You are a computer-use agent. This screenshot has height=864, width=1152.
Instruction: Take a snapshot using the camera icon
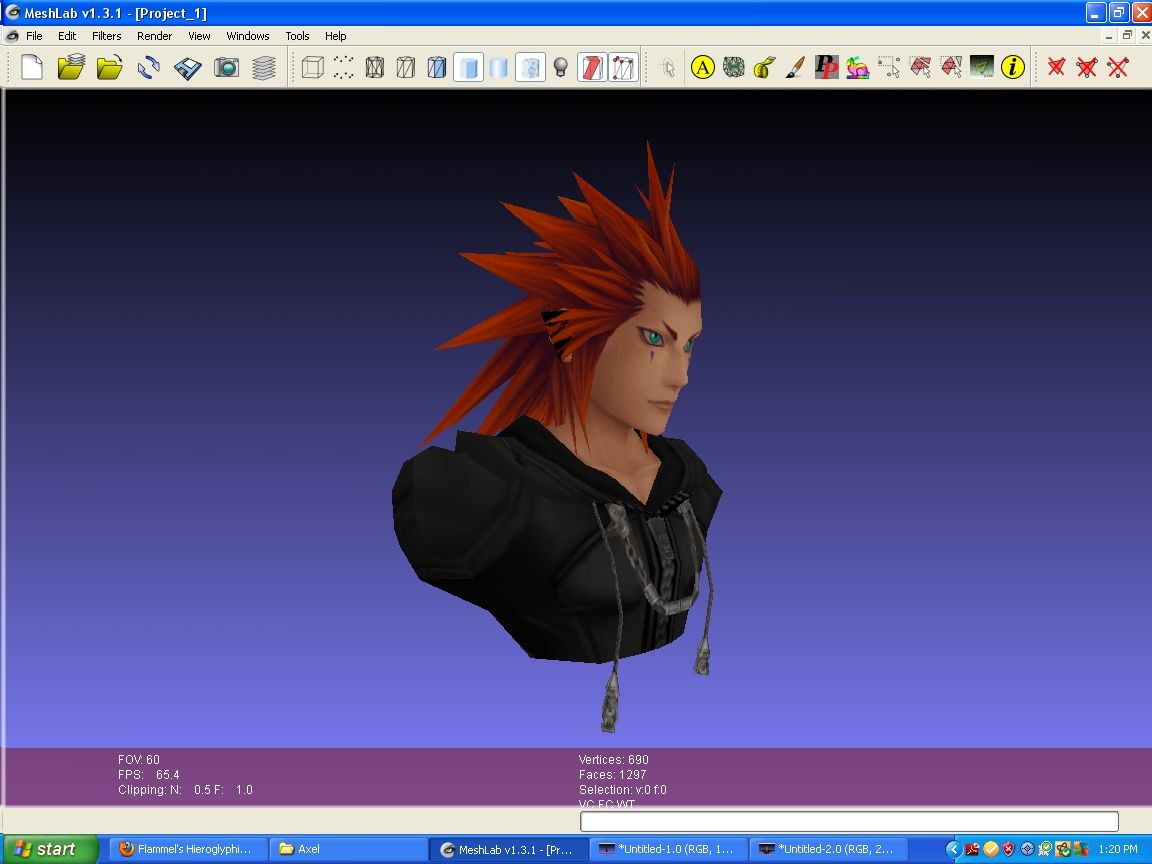point(228,67)
